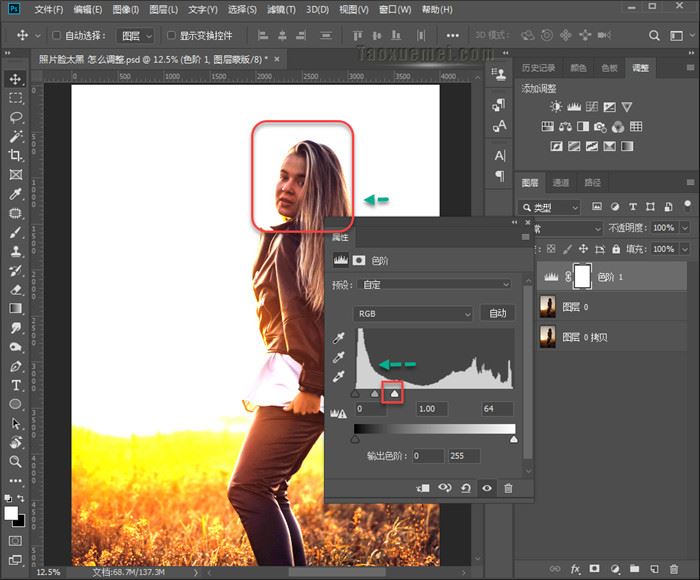This screenshot has width=700, height=580.
Task: Toggle adjustment layer visibility eye in Properties
Action: (487, 488)
